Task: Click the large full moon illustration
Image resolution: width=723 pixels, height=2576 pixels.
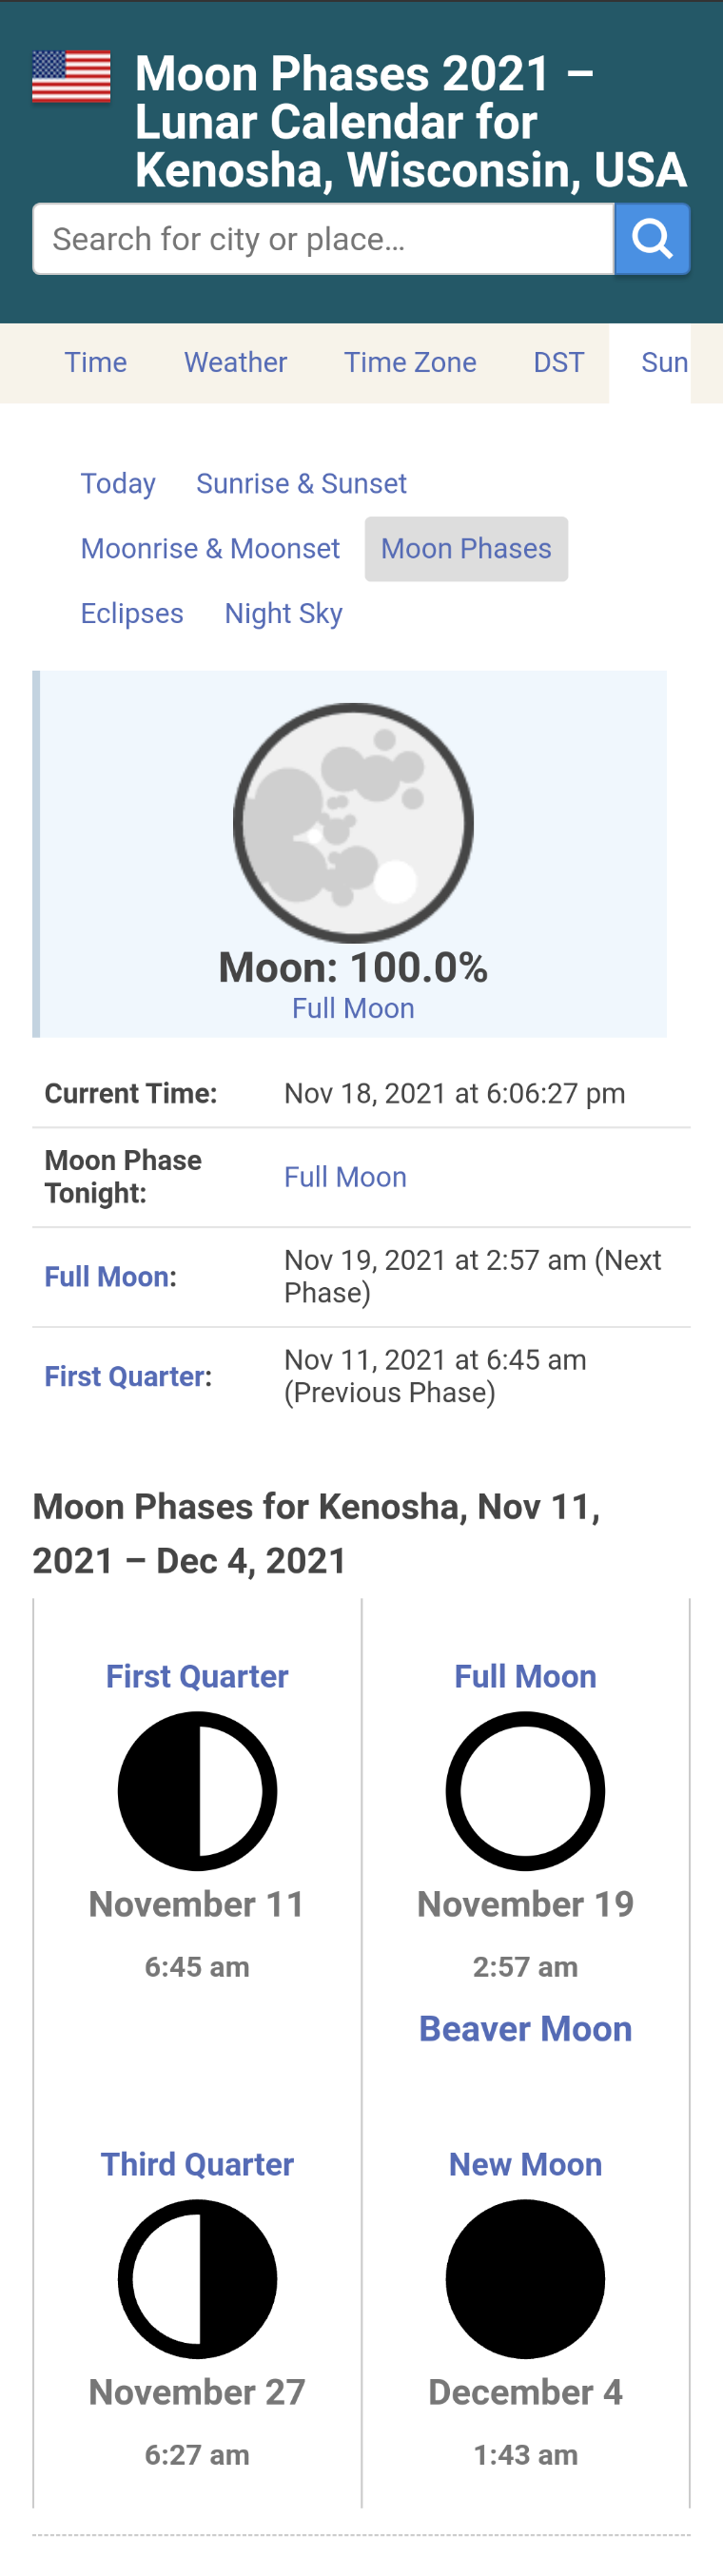Action: [x=353, y=823]
